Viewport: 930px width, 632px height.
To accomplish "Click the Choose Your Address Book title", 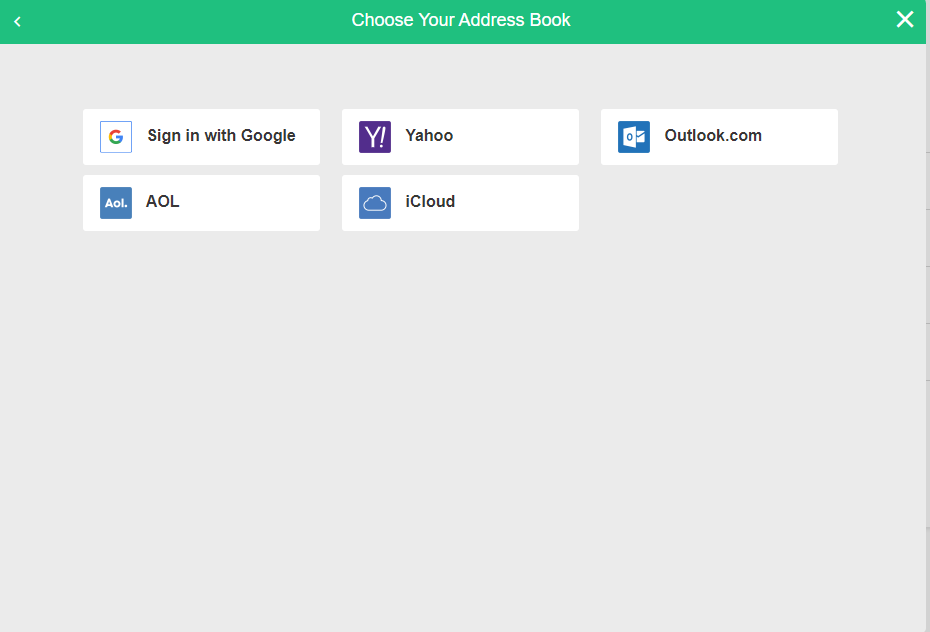I will pyautogui.click(x=461, y=20).
